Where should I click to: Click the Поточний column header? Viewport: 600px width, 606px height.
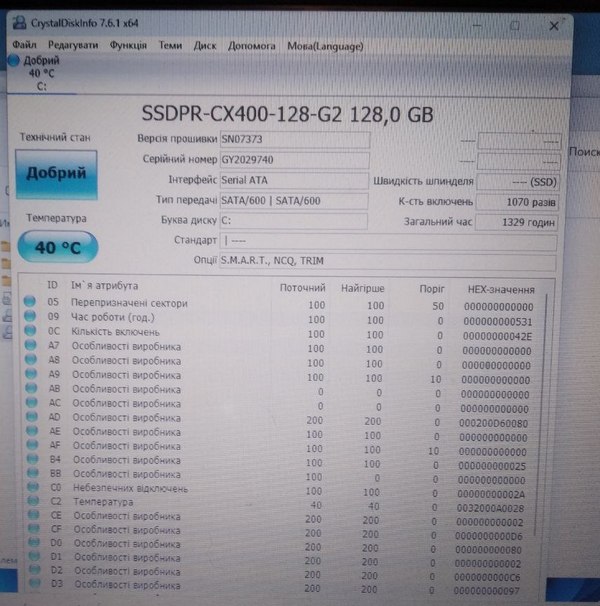(302, 287)
